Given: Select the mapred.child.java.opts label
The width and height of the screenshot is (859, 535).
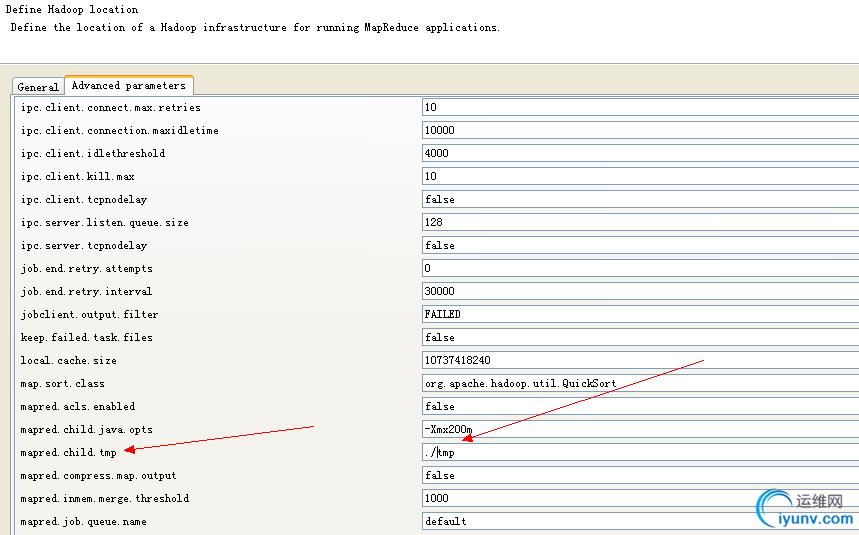Looking at the screenshot, I should pos(87,430).
